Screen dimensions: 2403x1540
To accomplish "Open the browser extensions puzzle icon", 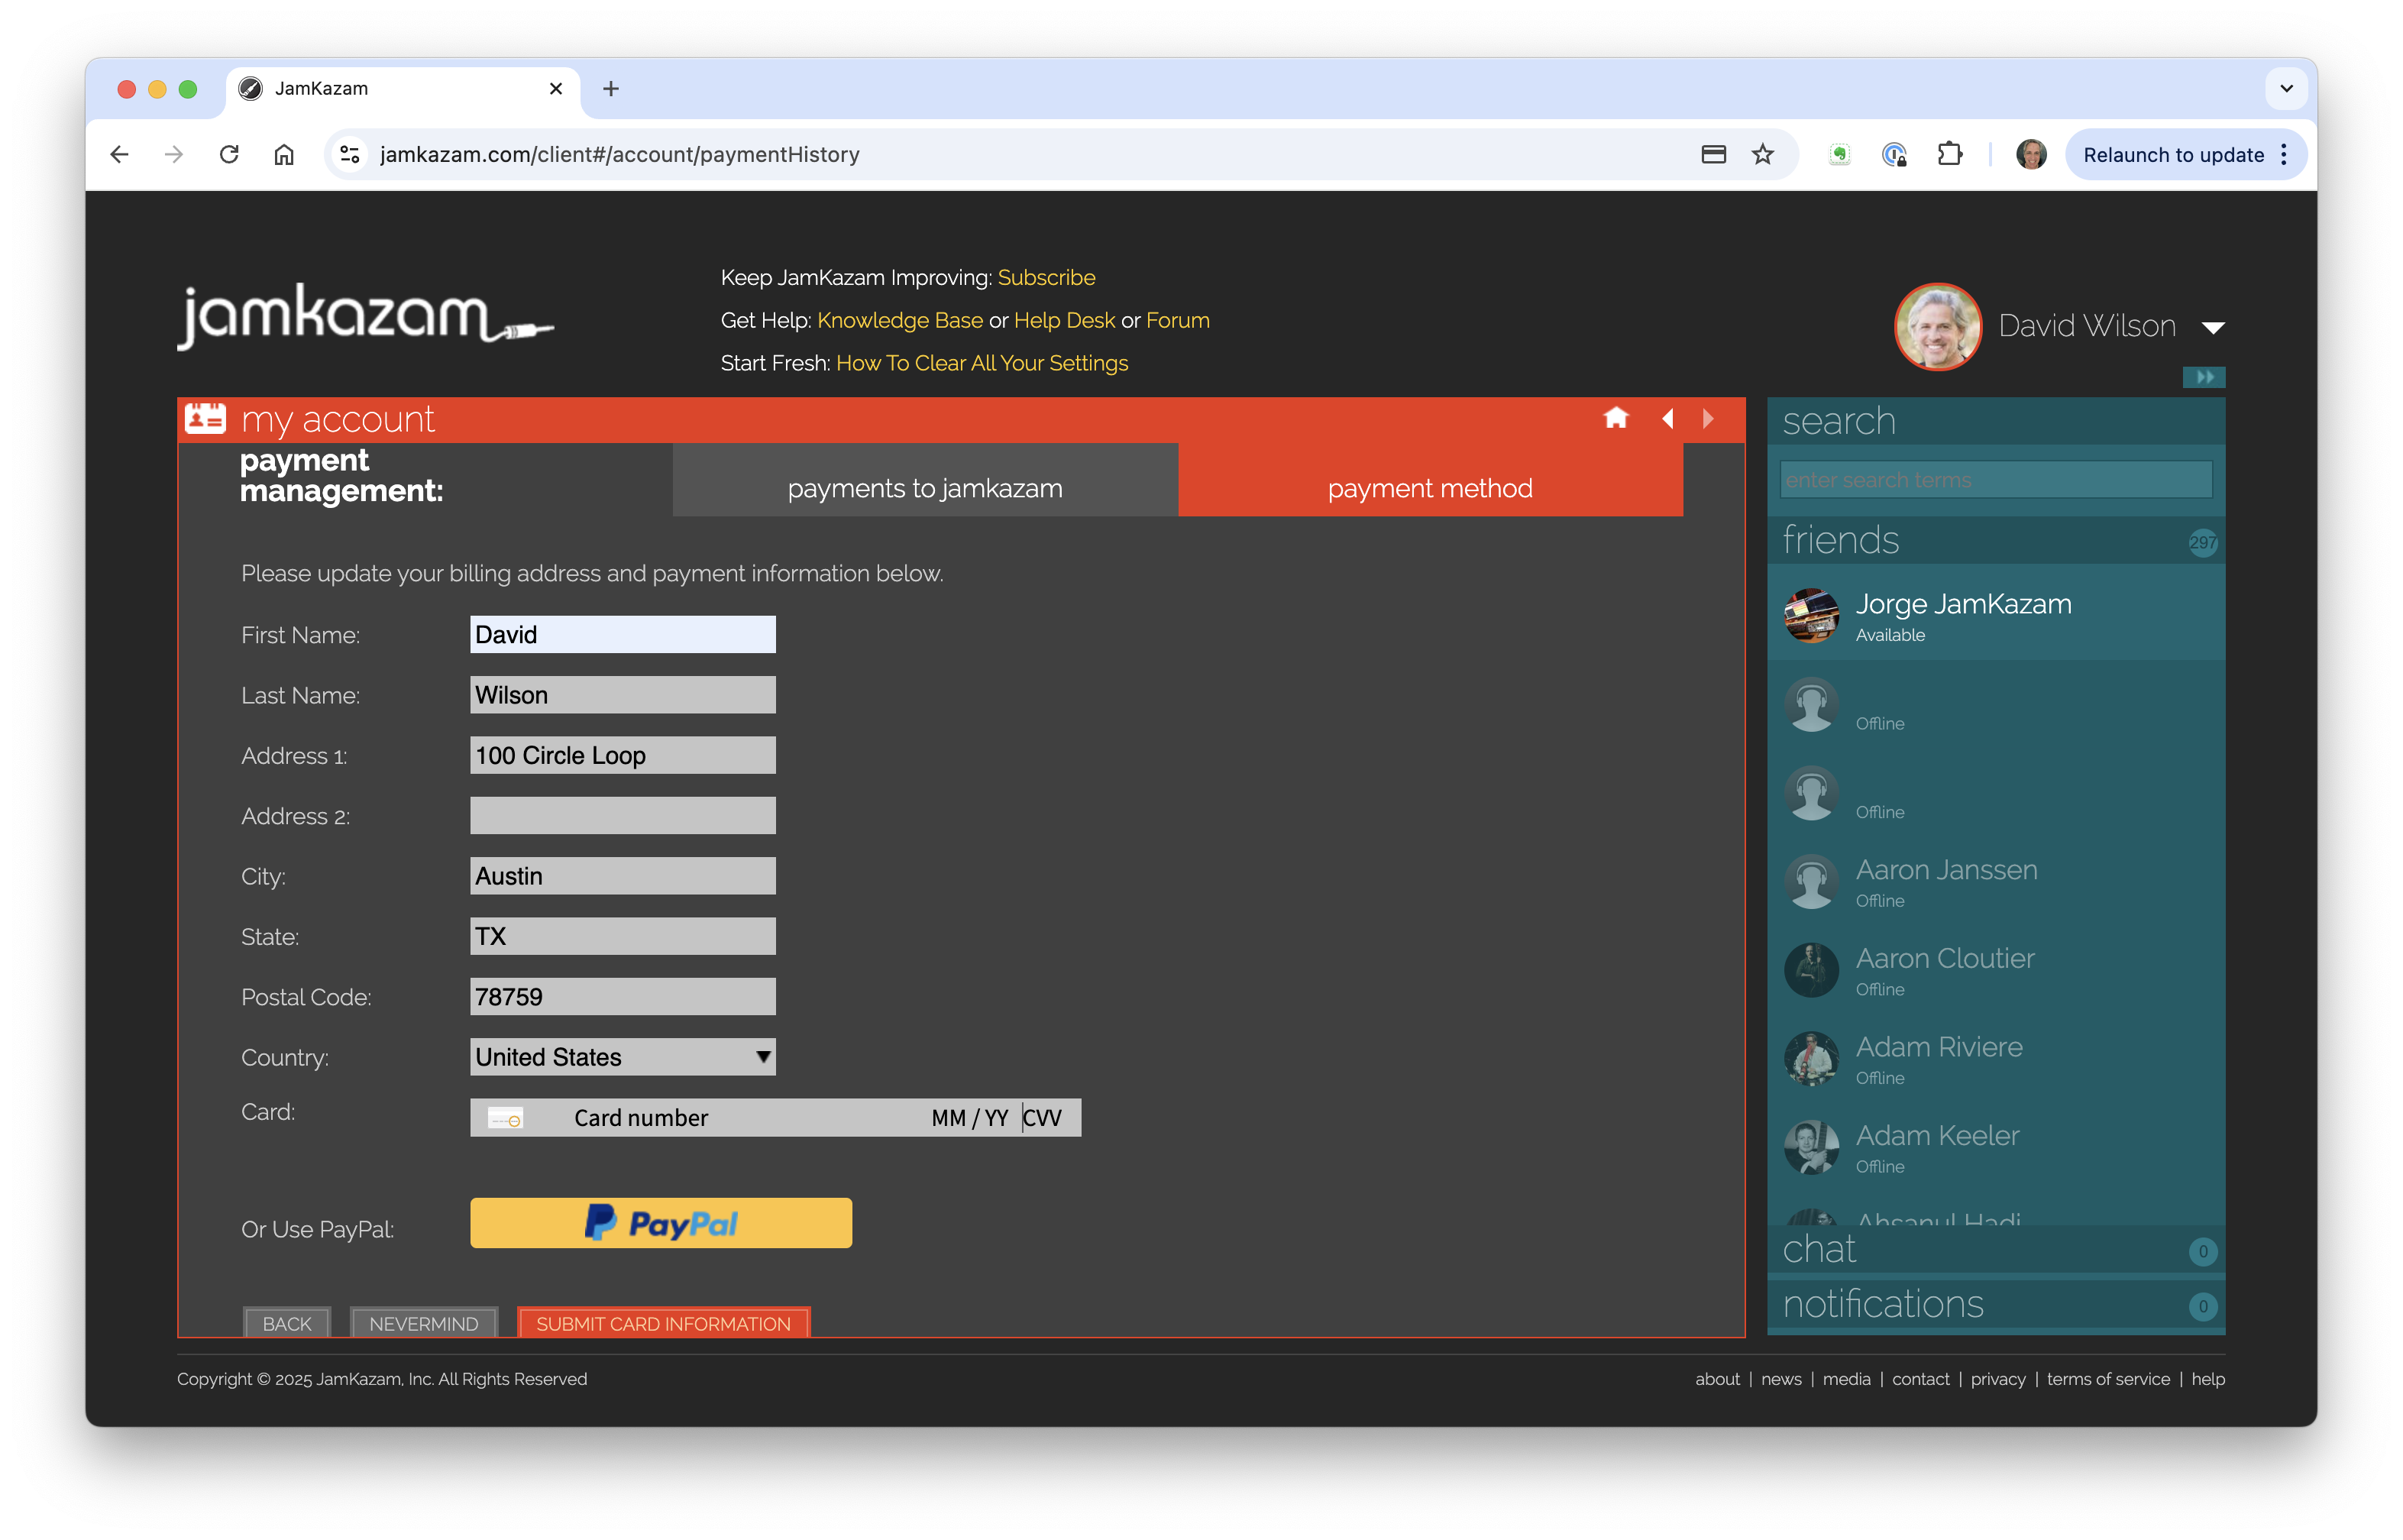I will (1949, 154).
